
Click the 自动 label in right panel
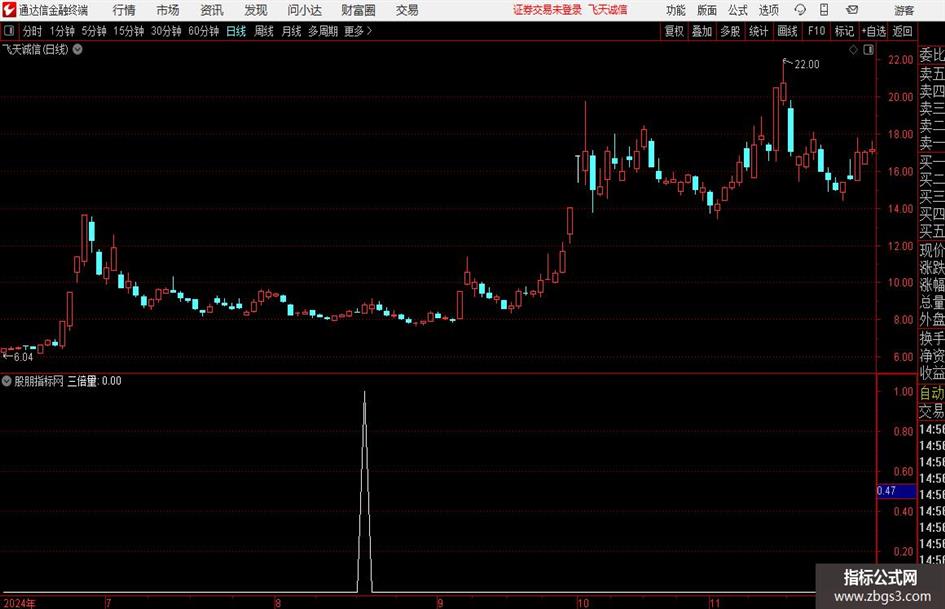point(932,393)
